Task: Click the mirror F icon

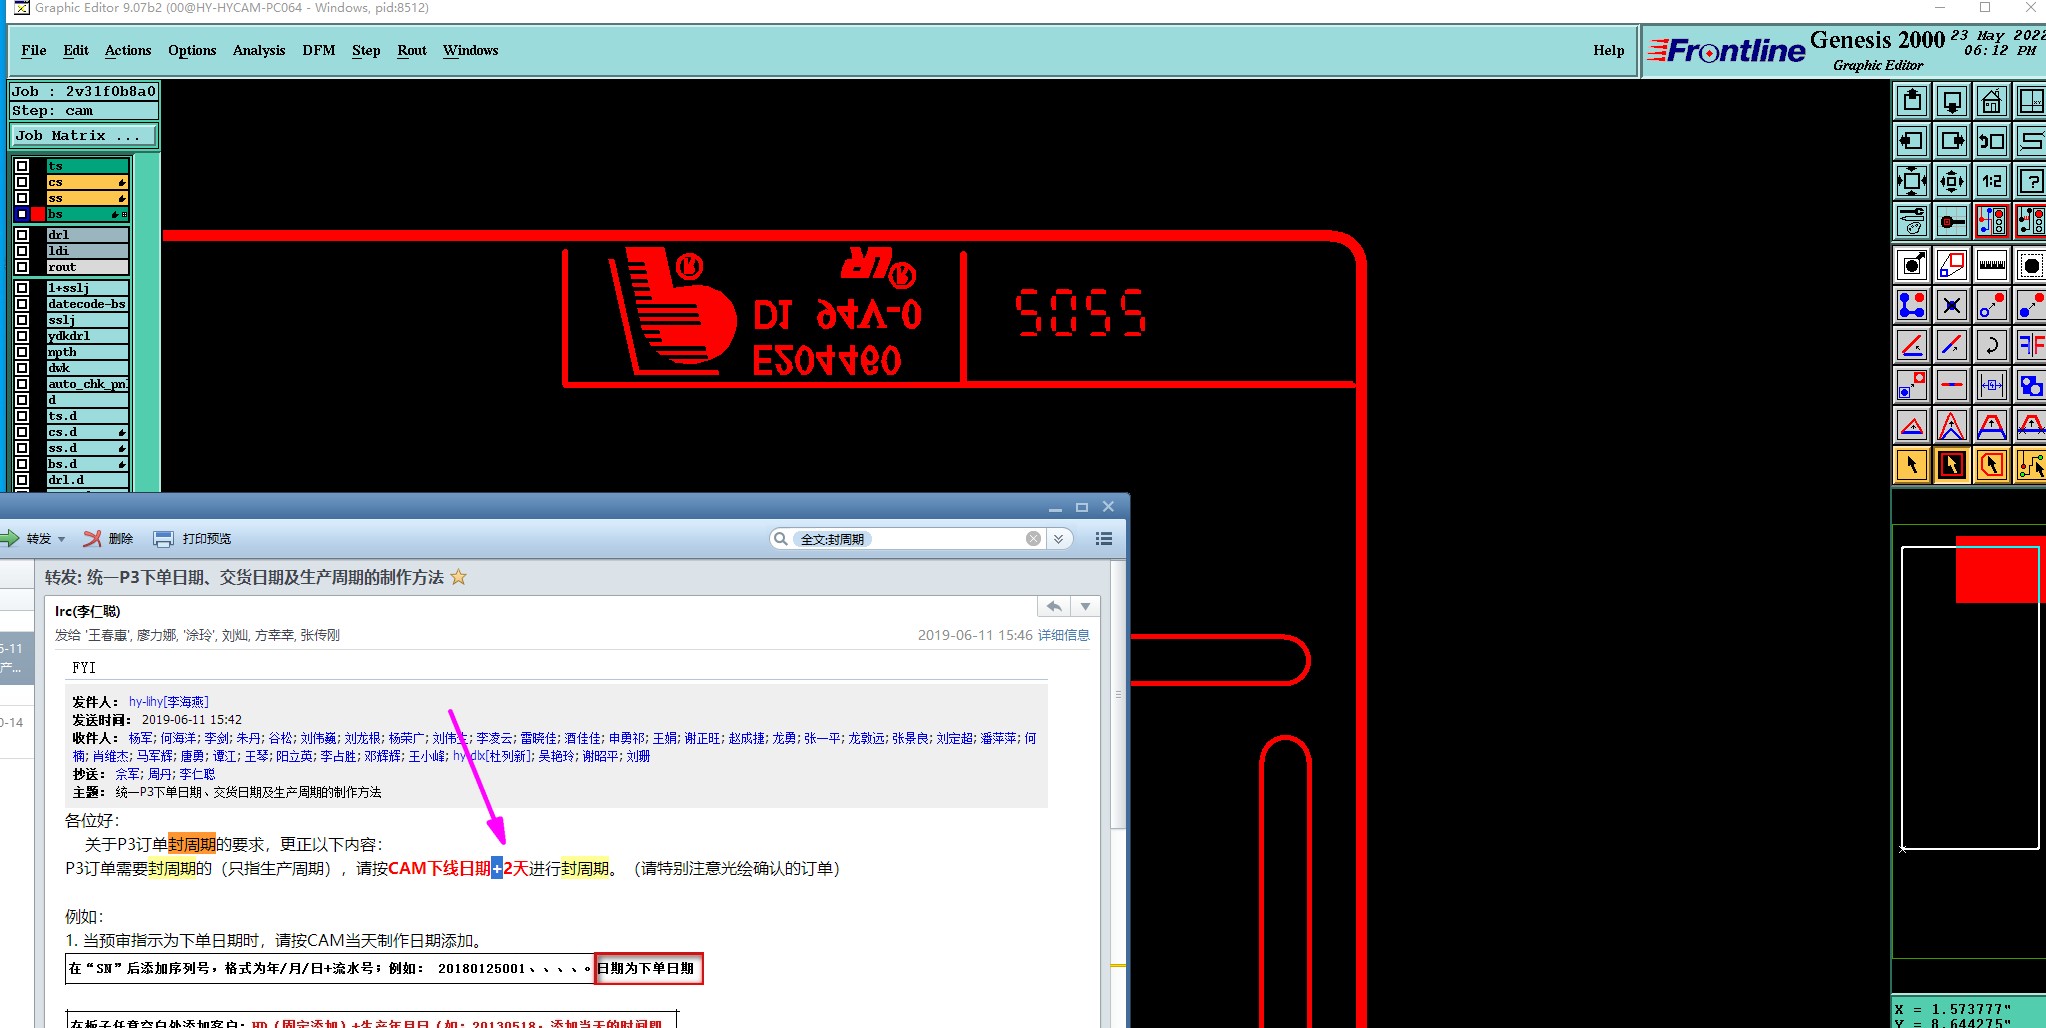Action: (x=2031, y=345)
